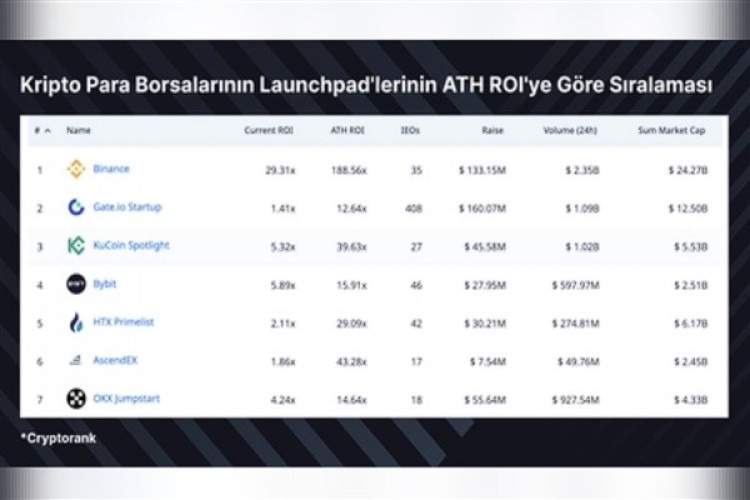Click the KuCoin Spotlight logo icon
The image size is (750, 500).
coord(76,245)
